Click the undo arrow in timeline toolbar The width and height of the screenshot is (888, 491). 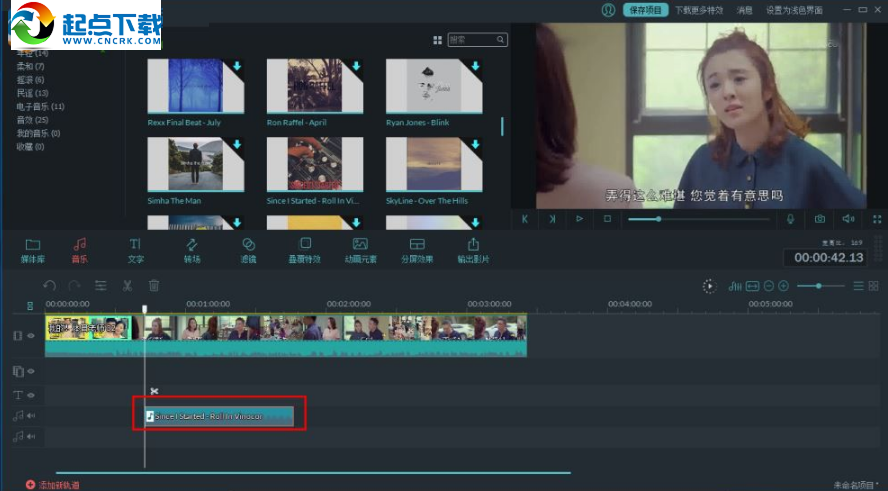click(x=49, y=286)
